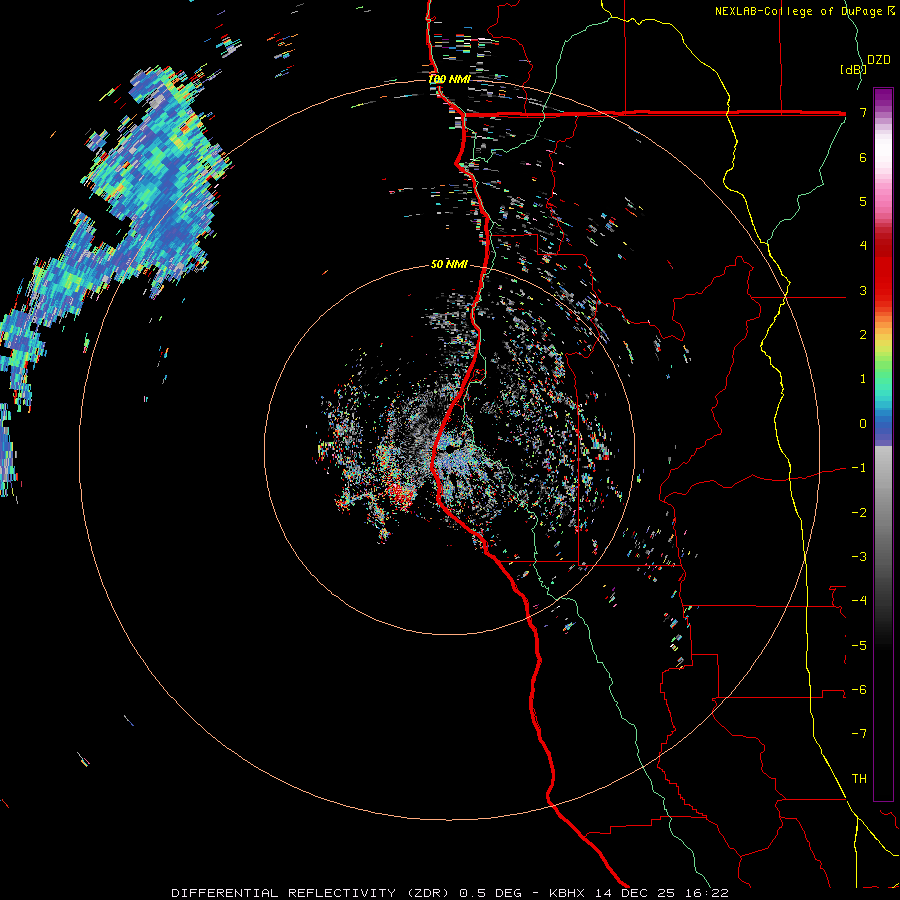The width and height of the screenshot is (900, 900).
Task: Click the -3 value on color scale
Action: pyautogui.click(x=859, y=557)
